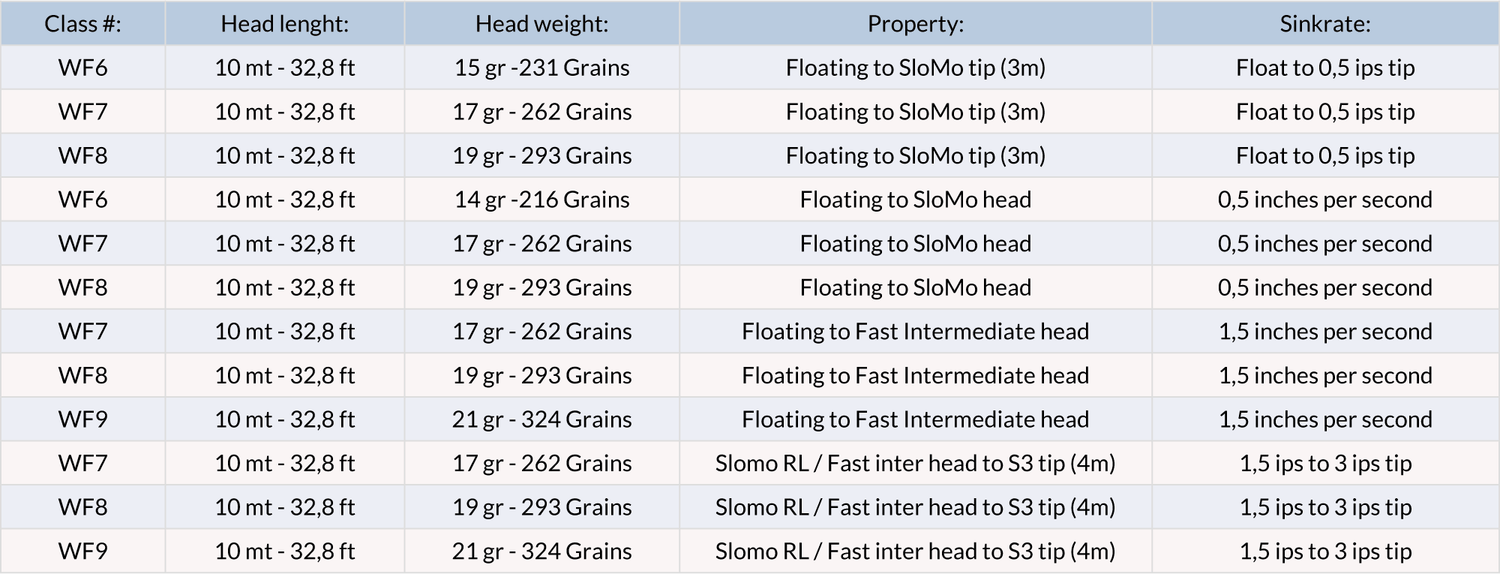Click WF6 in the 15 gr row
The height and width of the screenshot is (574, 1500).
point(83,68)
